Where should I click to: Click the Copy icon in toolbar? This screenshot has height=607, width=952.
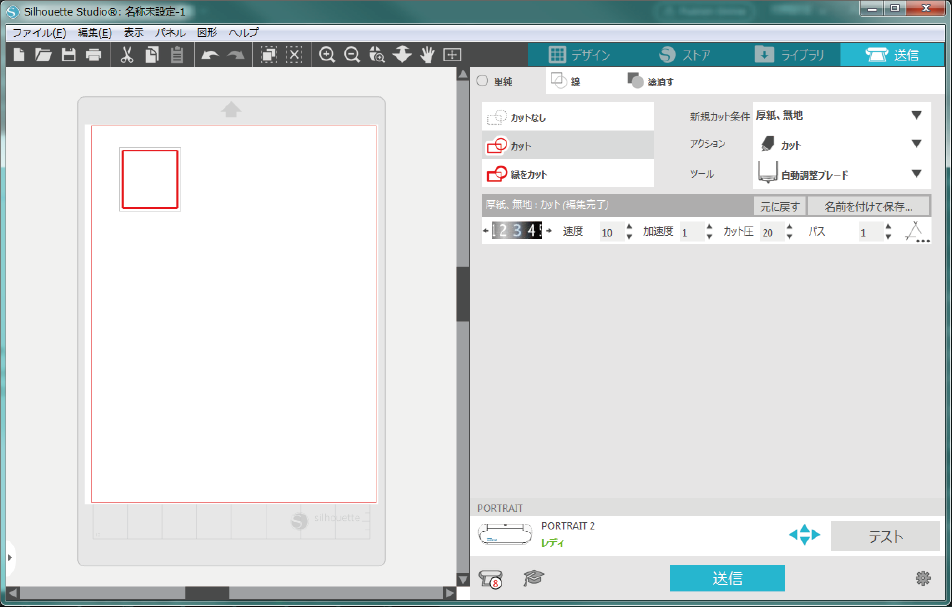click(x=152, y=55)
